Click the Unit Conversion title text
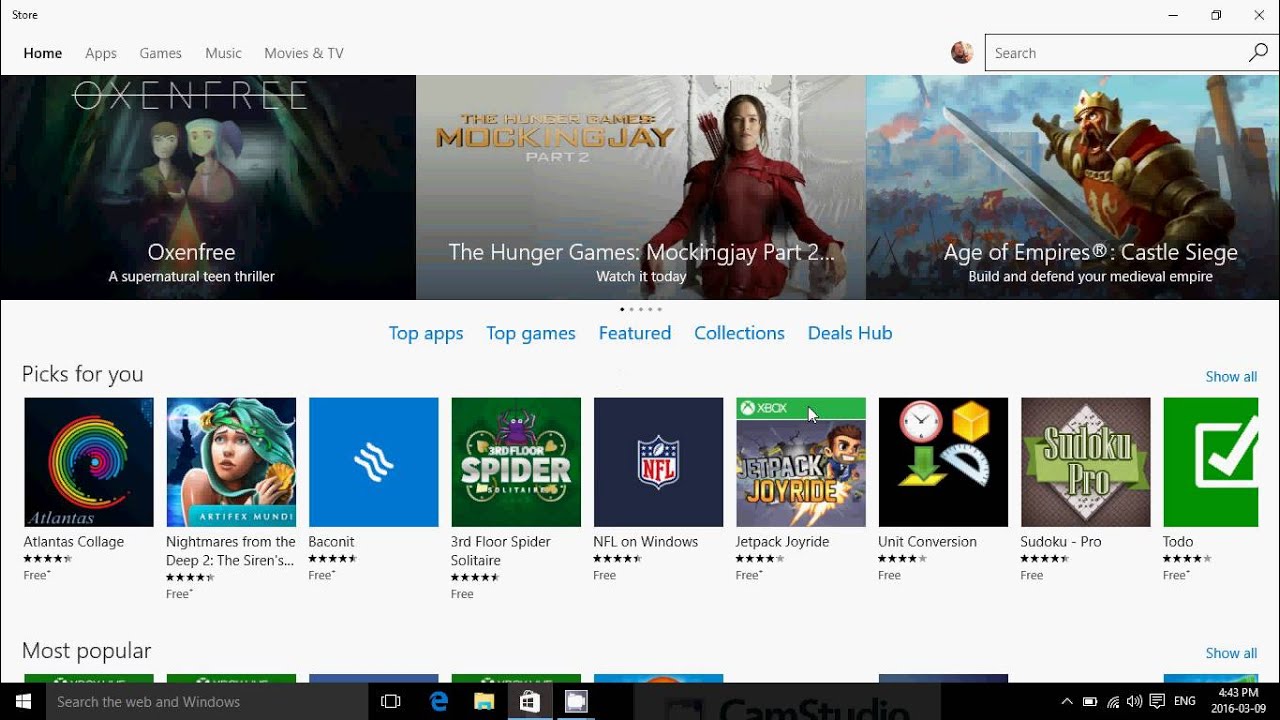Image resolution: width=1280 pixels, height=720 pixels. (927, 541)
